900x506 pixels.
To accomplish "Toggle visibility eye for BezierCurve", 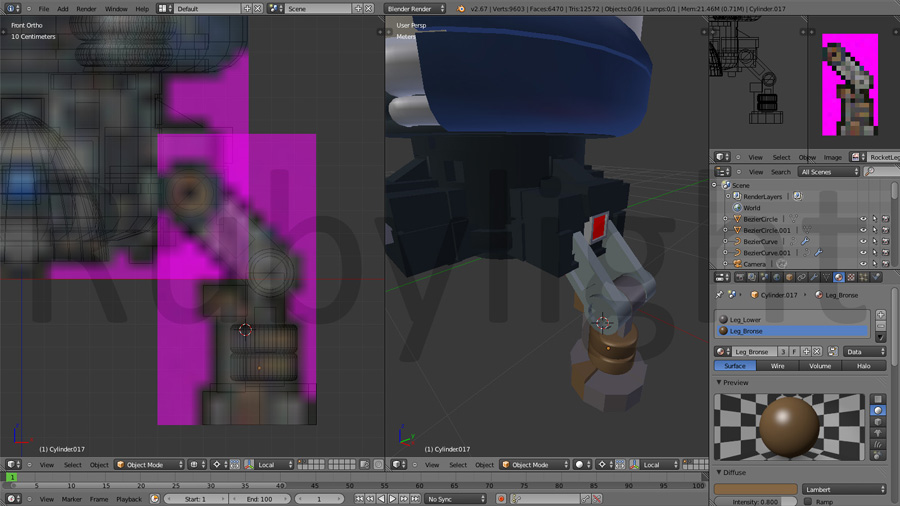I will (863, 241).
